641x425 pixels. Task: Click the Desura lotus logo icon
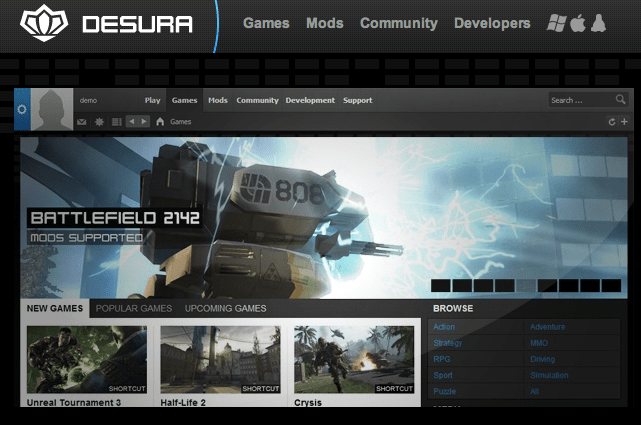click(44, 23)
